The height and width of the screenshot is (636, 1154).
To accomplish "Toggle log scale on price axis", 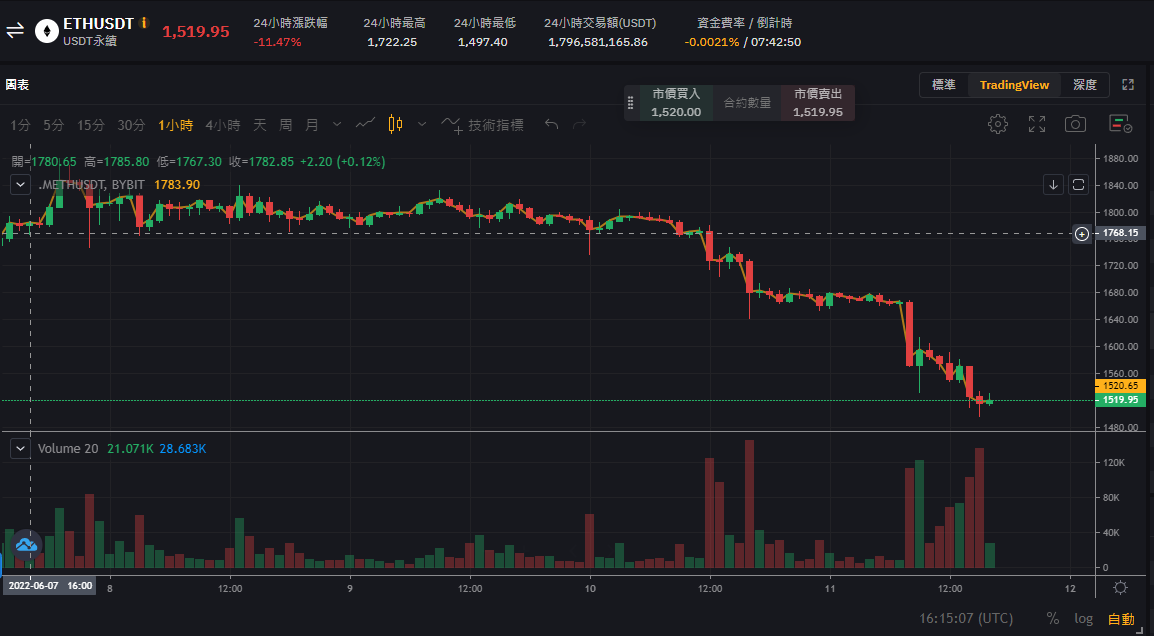I will (1083, 618).
